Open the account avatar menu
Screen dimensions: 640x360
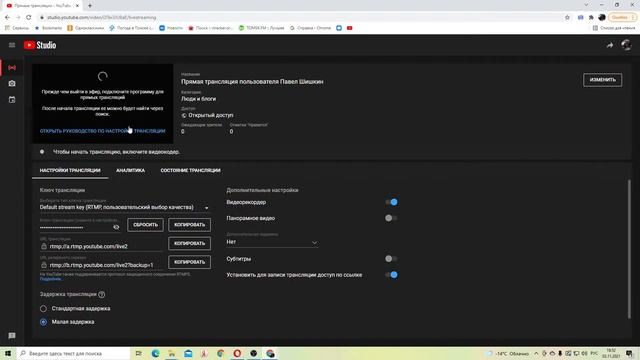click(x=626, y=44)
